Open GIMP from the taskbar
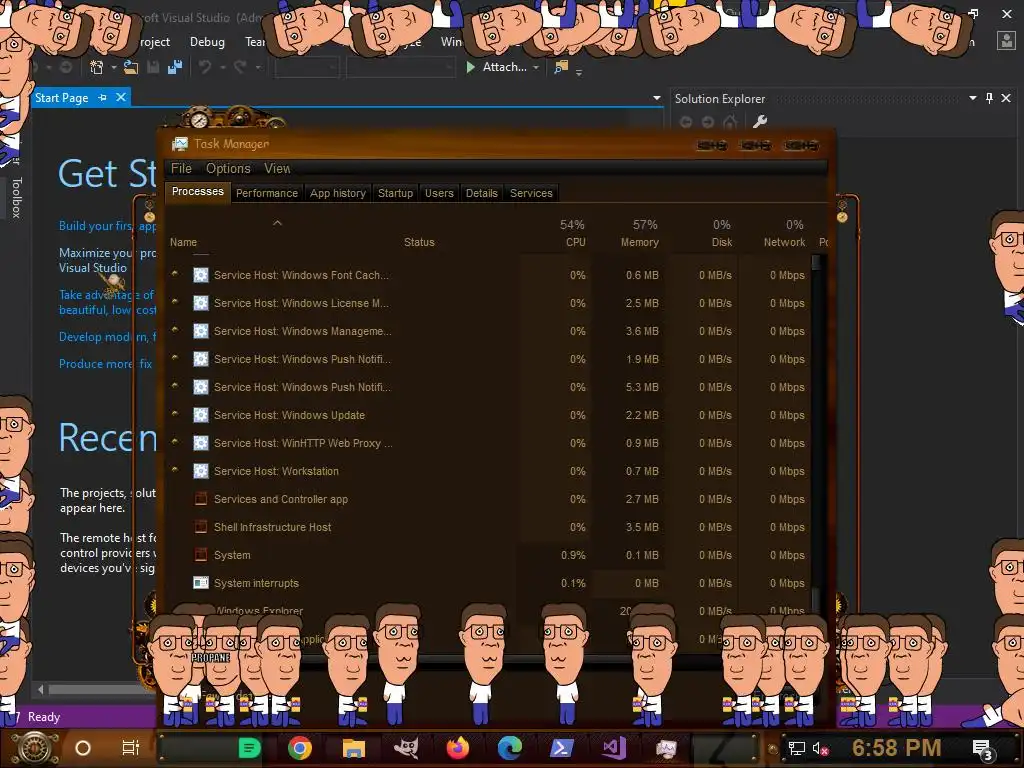Image resolution: width=1024 pixels, height=768 pixels. click(x=406, y=748)
